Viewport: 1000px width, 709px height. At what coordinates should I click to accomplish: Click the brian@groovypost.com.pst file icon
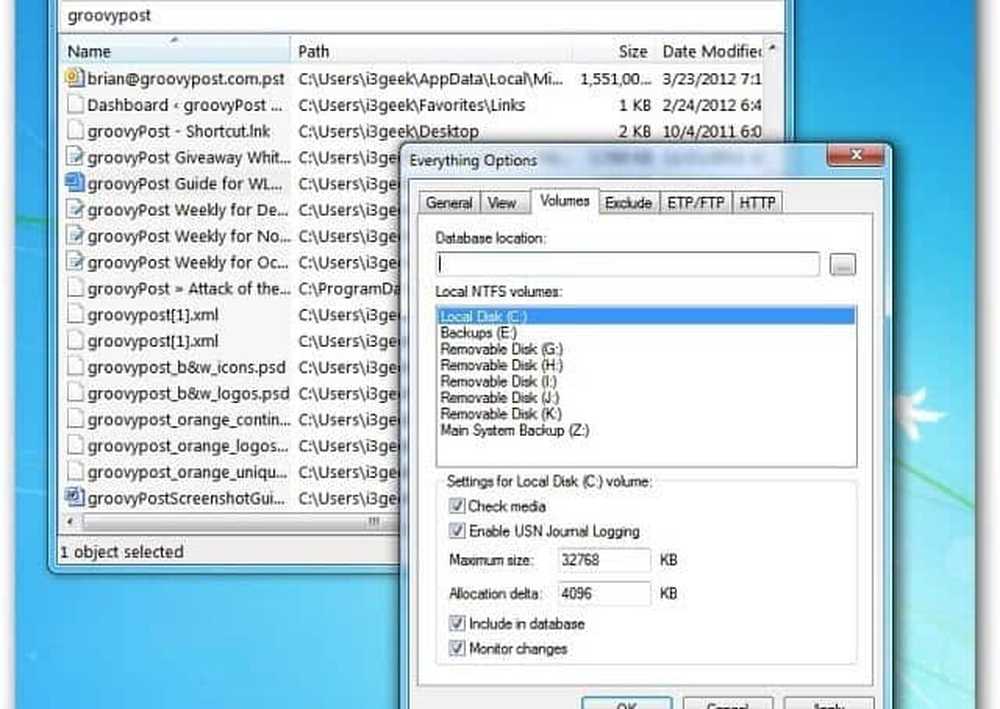(x=74, y=78)
